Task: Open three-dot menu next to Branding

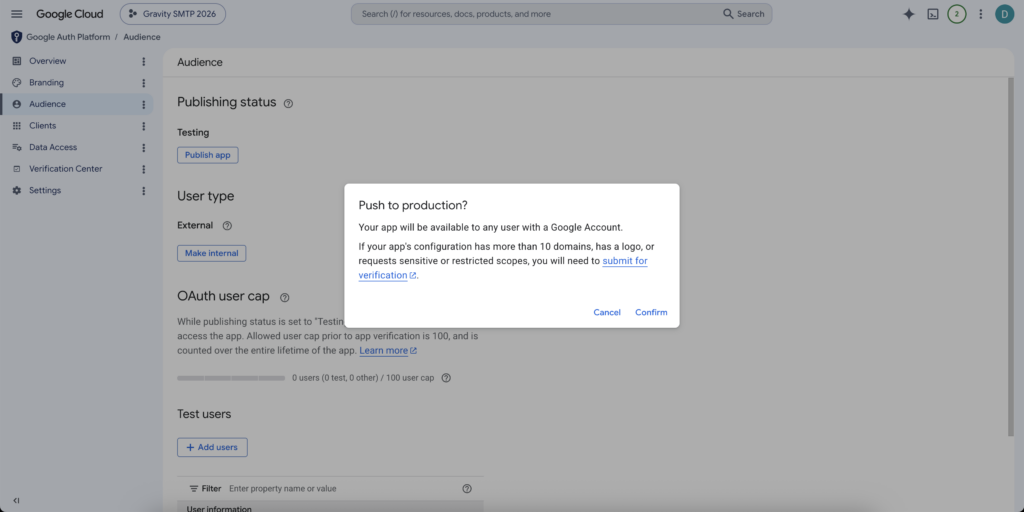Action: (x=144, y=83)
